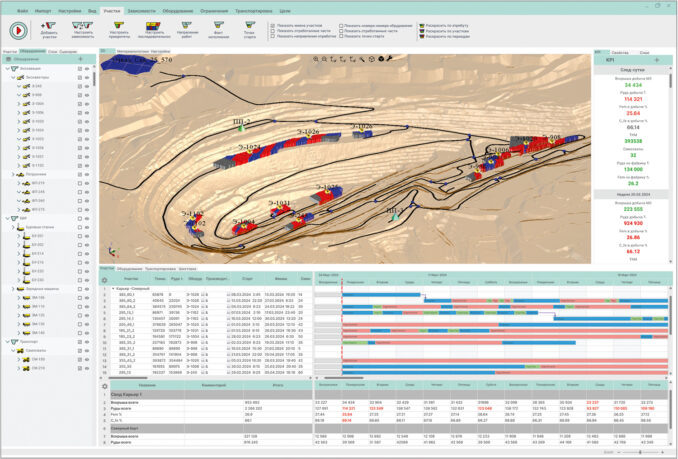Open the Цели ribbon tab
This screenshot has width=678, height=459.
(285, 11)
